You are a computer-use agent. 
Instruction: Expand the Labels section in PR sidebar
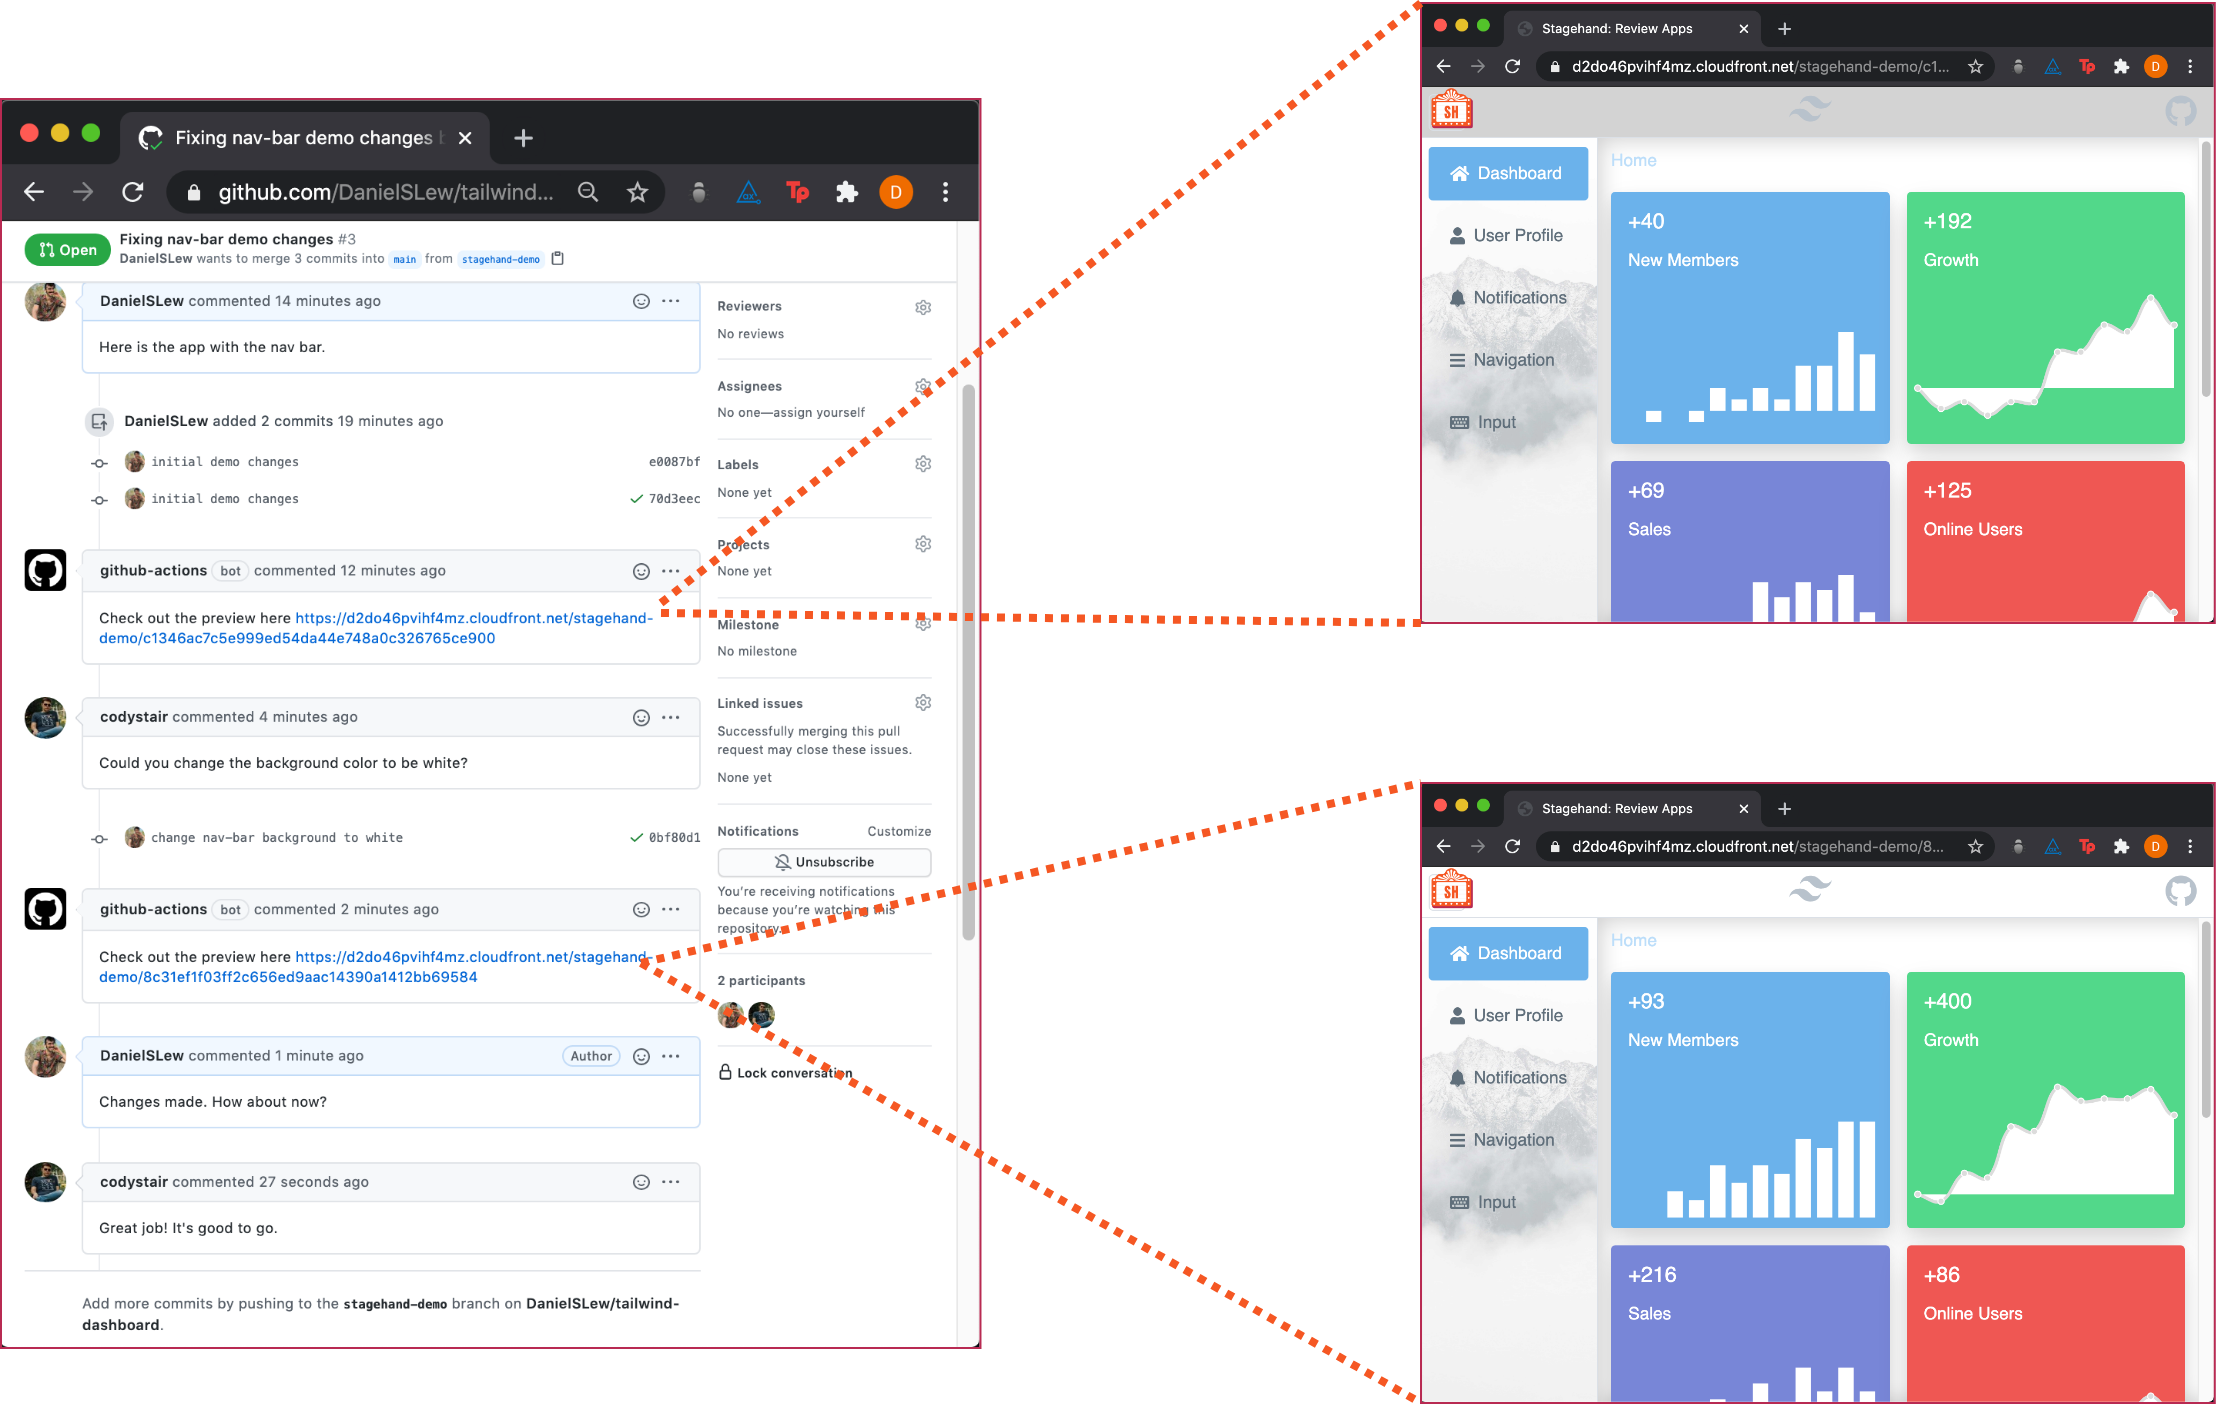coord(922,464)
